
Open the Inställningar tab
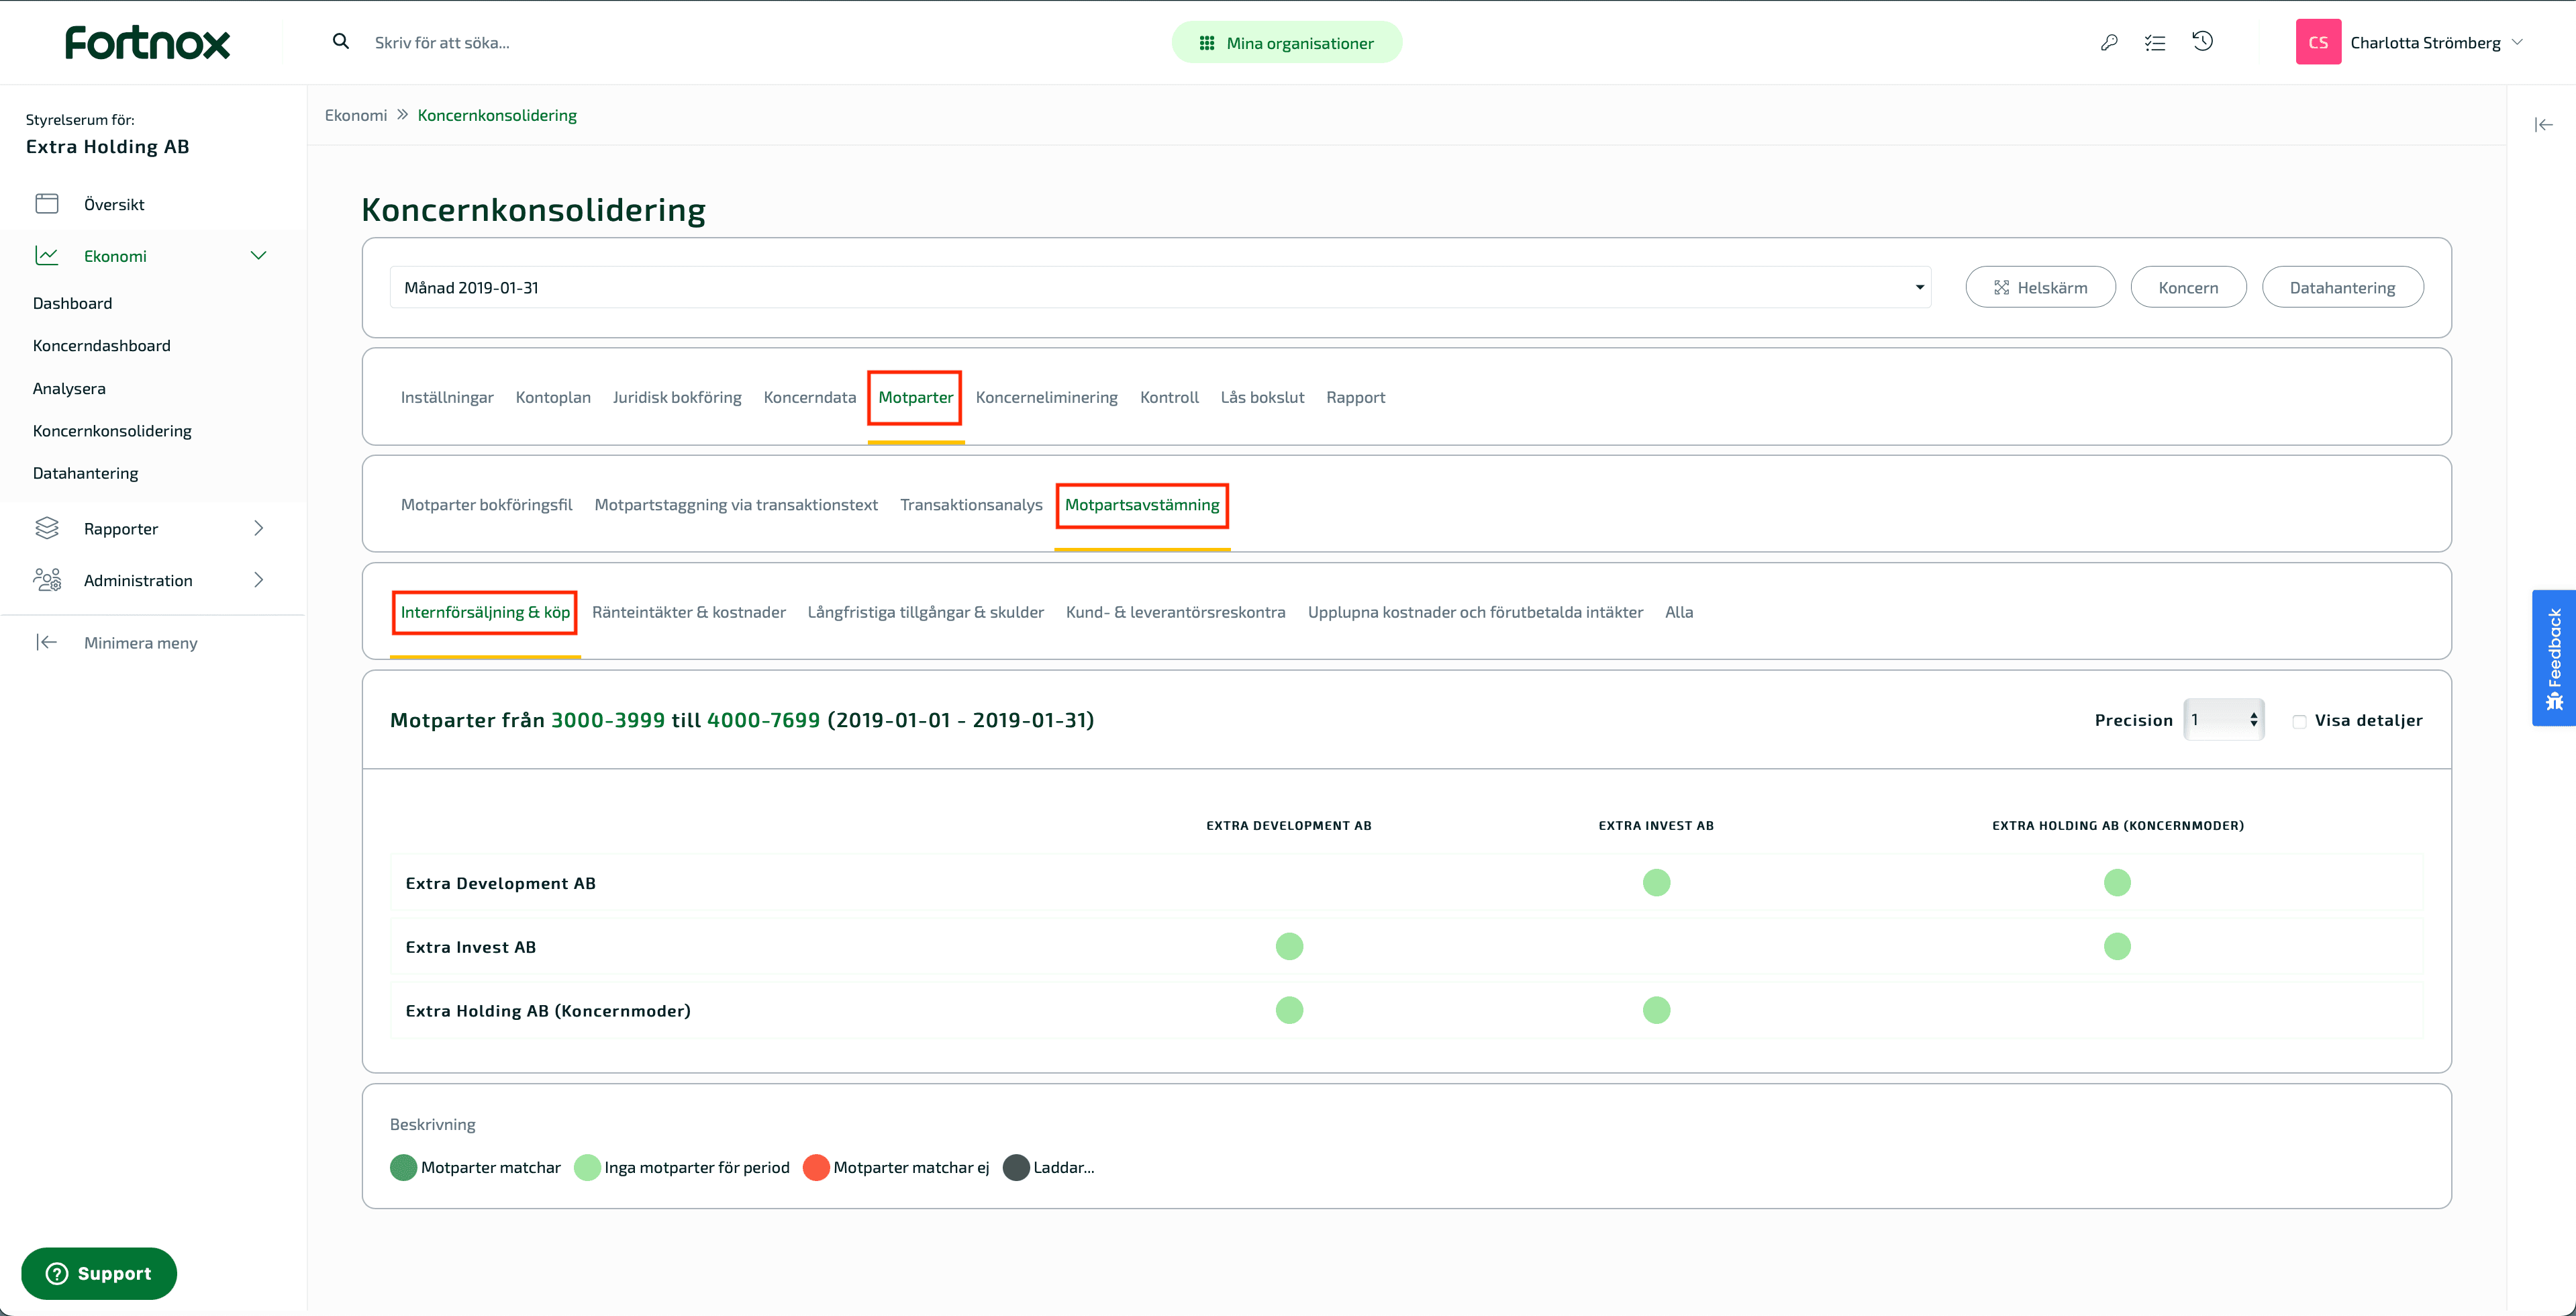[x=447, y=397]
